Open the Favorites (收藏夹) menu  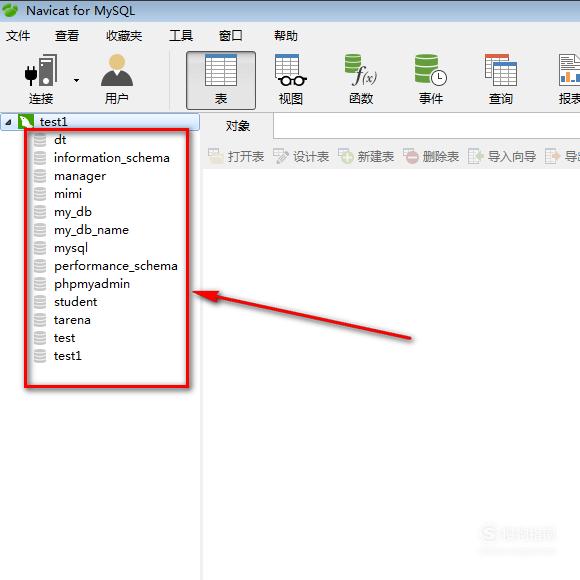124,36
